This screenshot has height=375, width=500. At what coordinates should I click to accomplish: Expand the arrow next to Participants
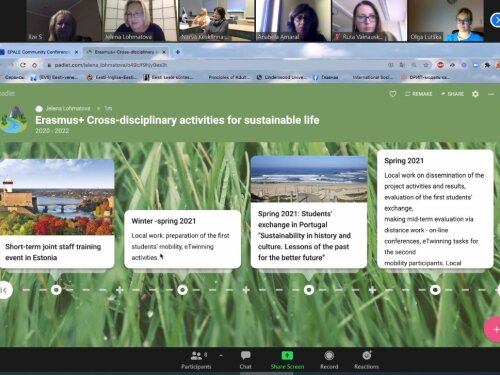click(221, 356)
